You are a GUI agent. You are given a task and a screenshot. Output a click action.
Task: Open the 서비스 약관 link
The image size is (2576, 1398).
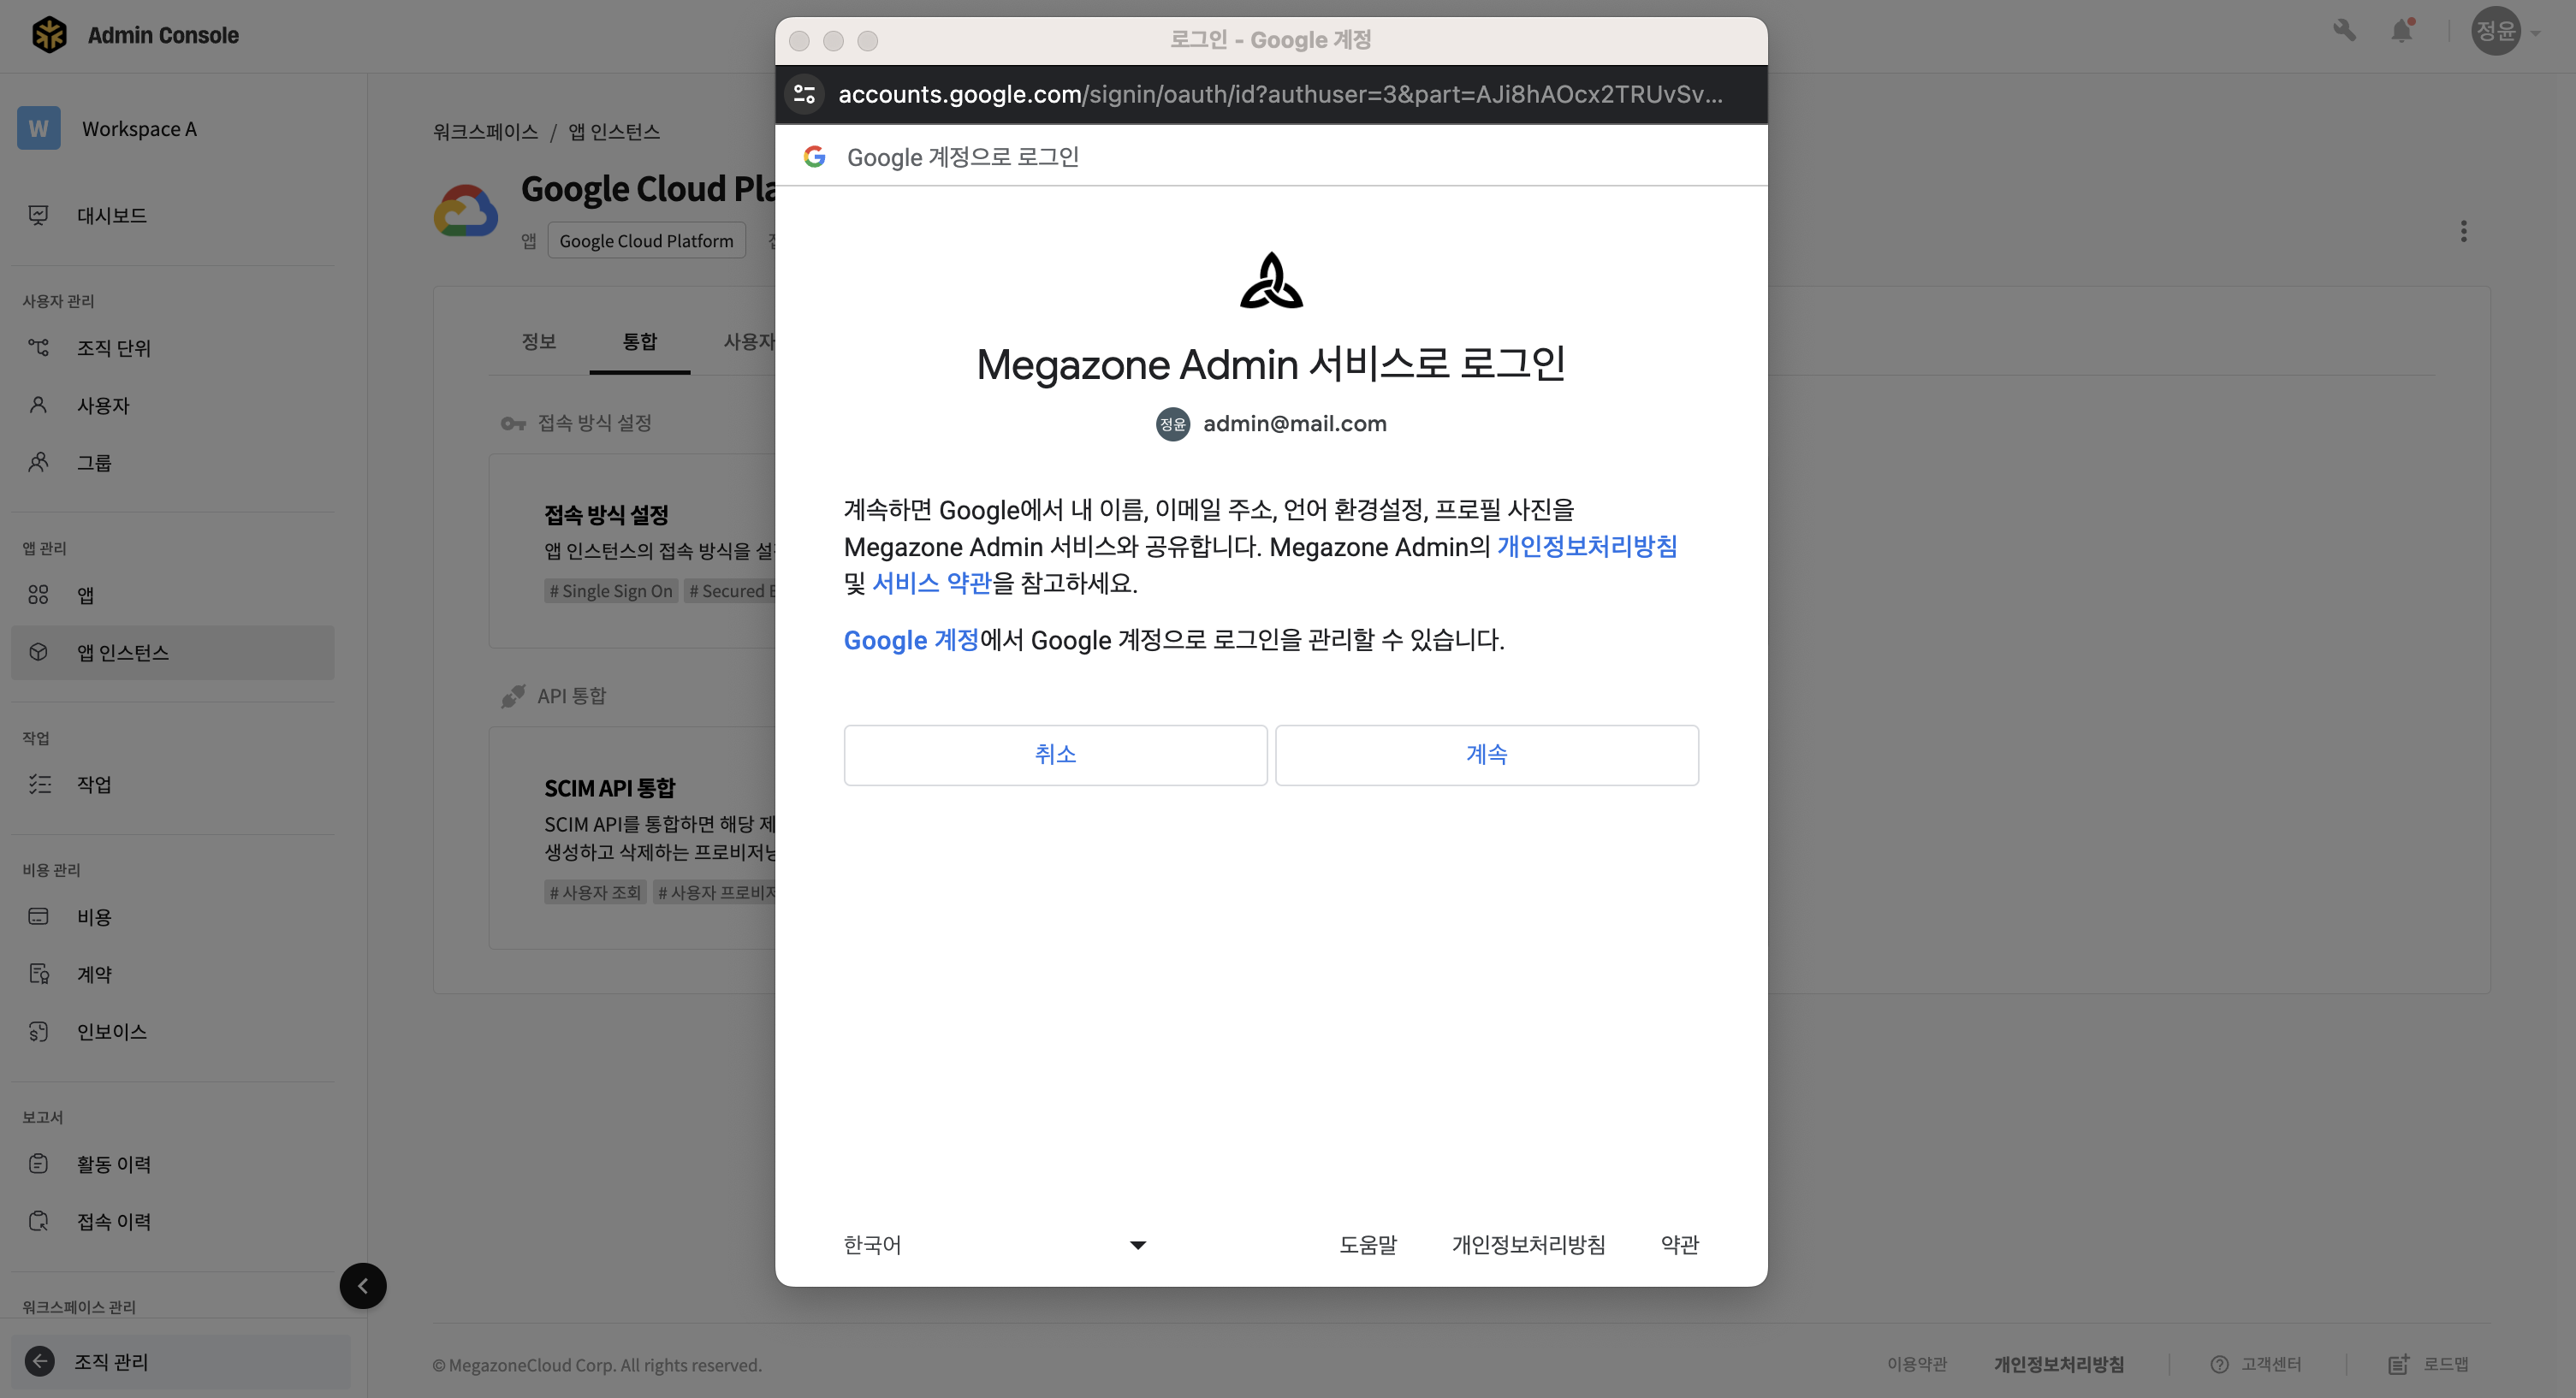932,583
